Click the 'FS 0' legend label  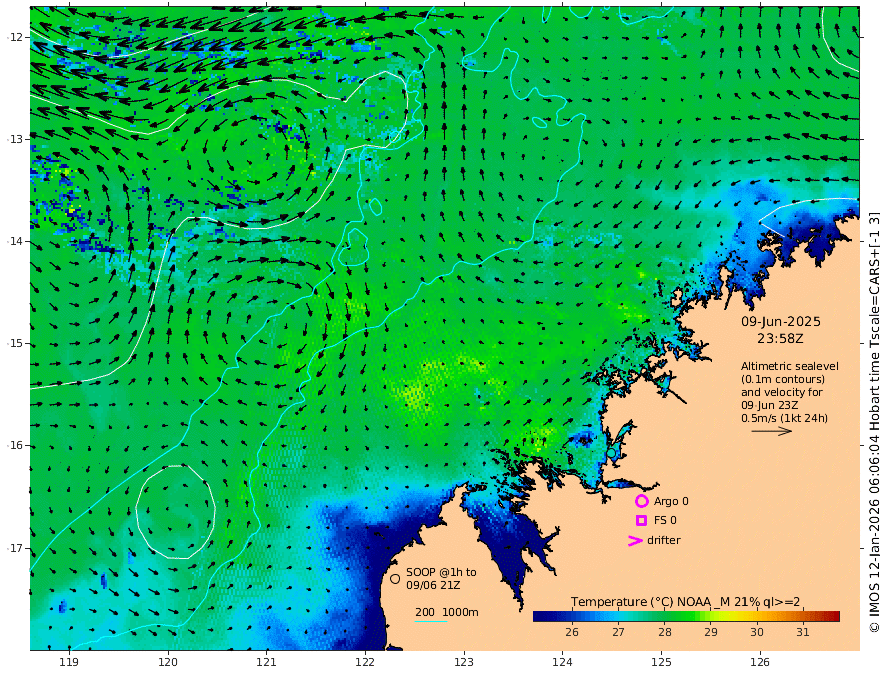point(665,521)
